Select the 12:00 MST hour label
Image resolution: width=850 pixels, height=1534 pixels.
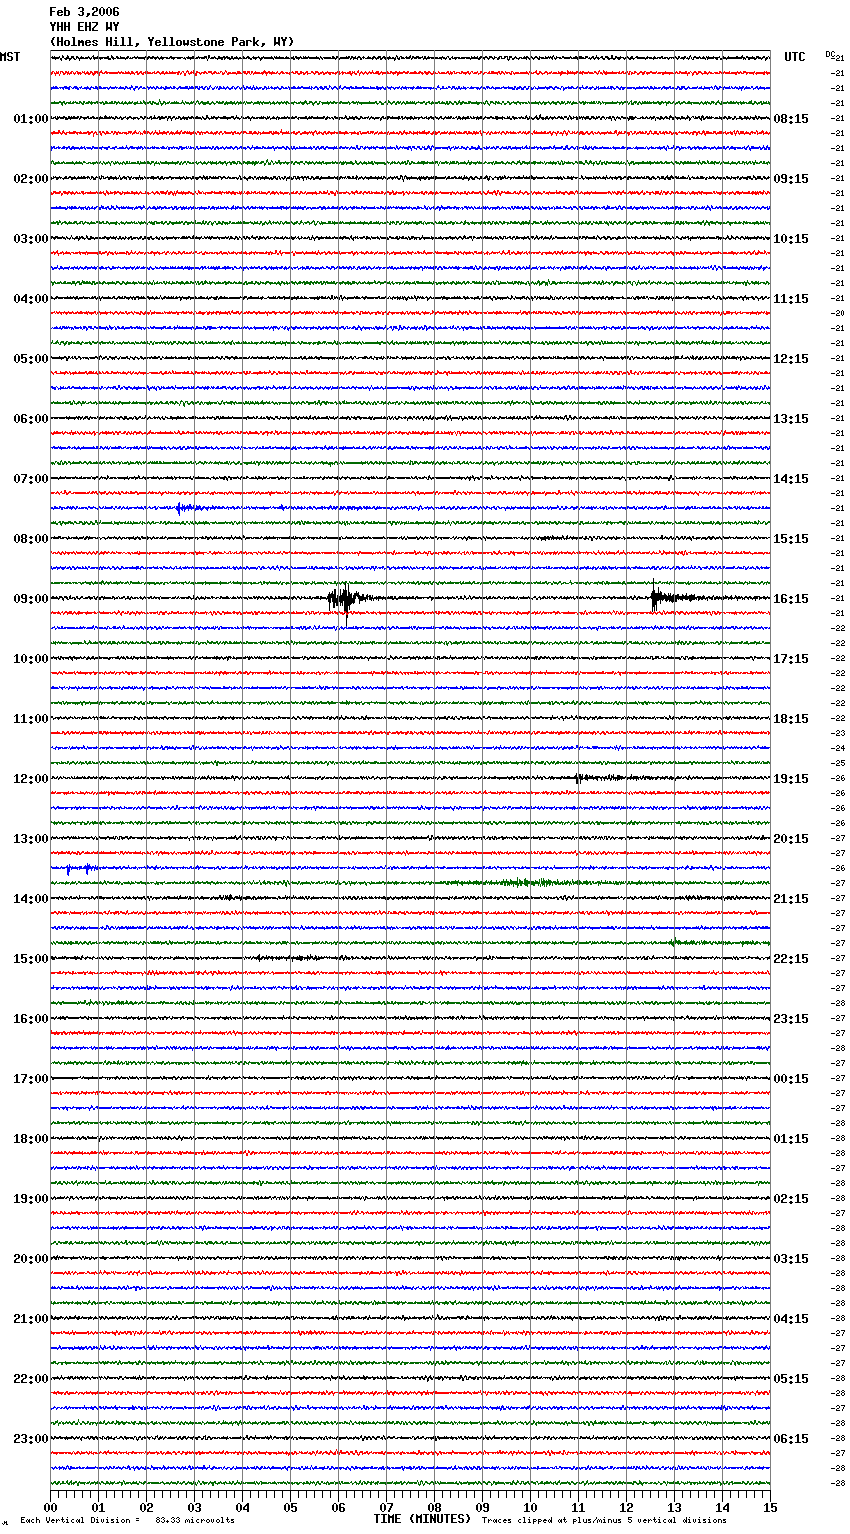click(30, 779)
